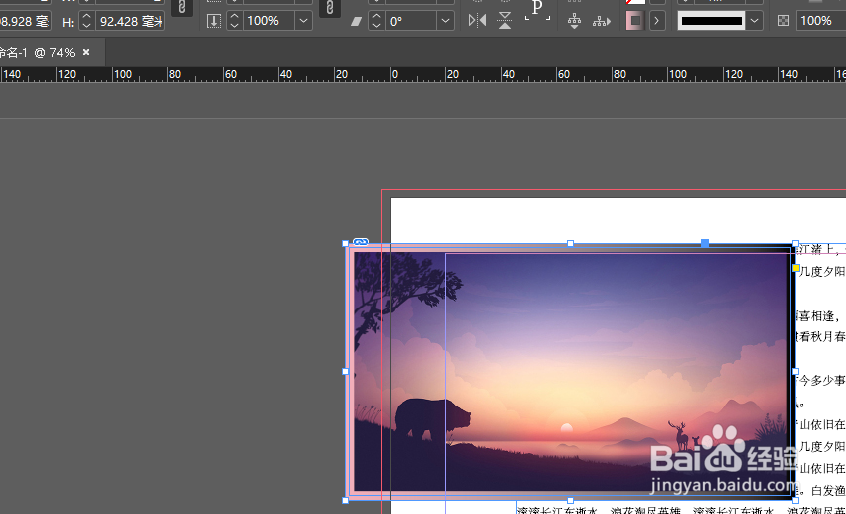Image resolution: width=846 pixels, height=514 pixels.
Task: Choose the Select Next Object icon
Action: click(601, 21)
